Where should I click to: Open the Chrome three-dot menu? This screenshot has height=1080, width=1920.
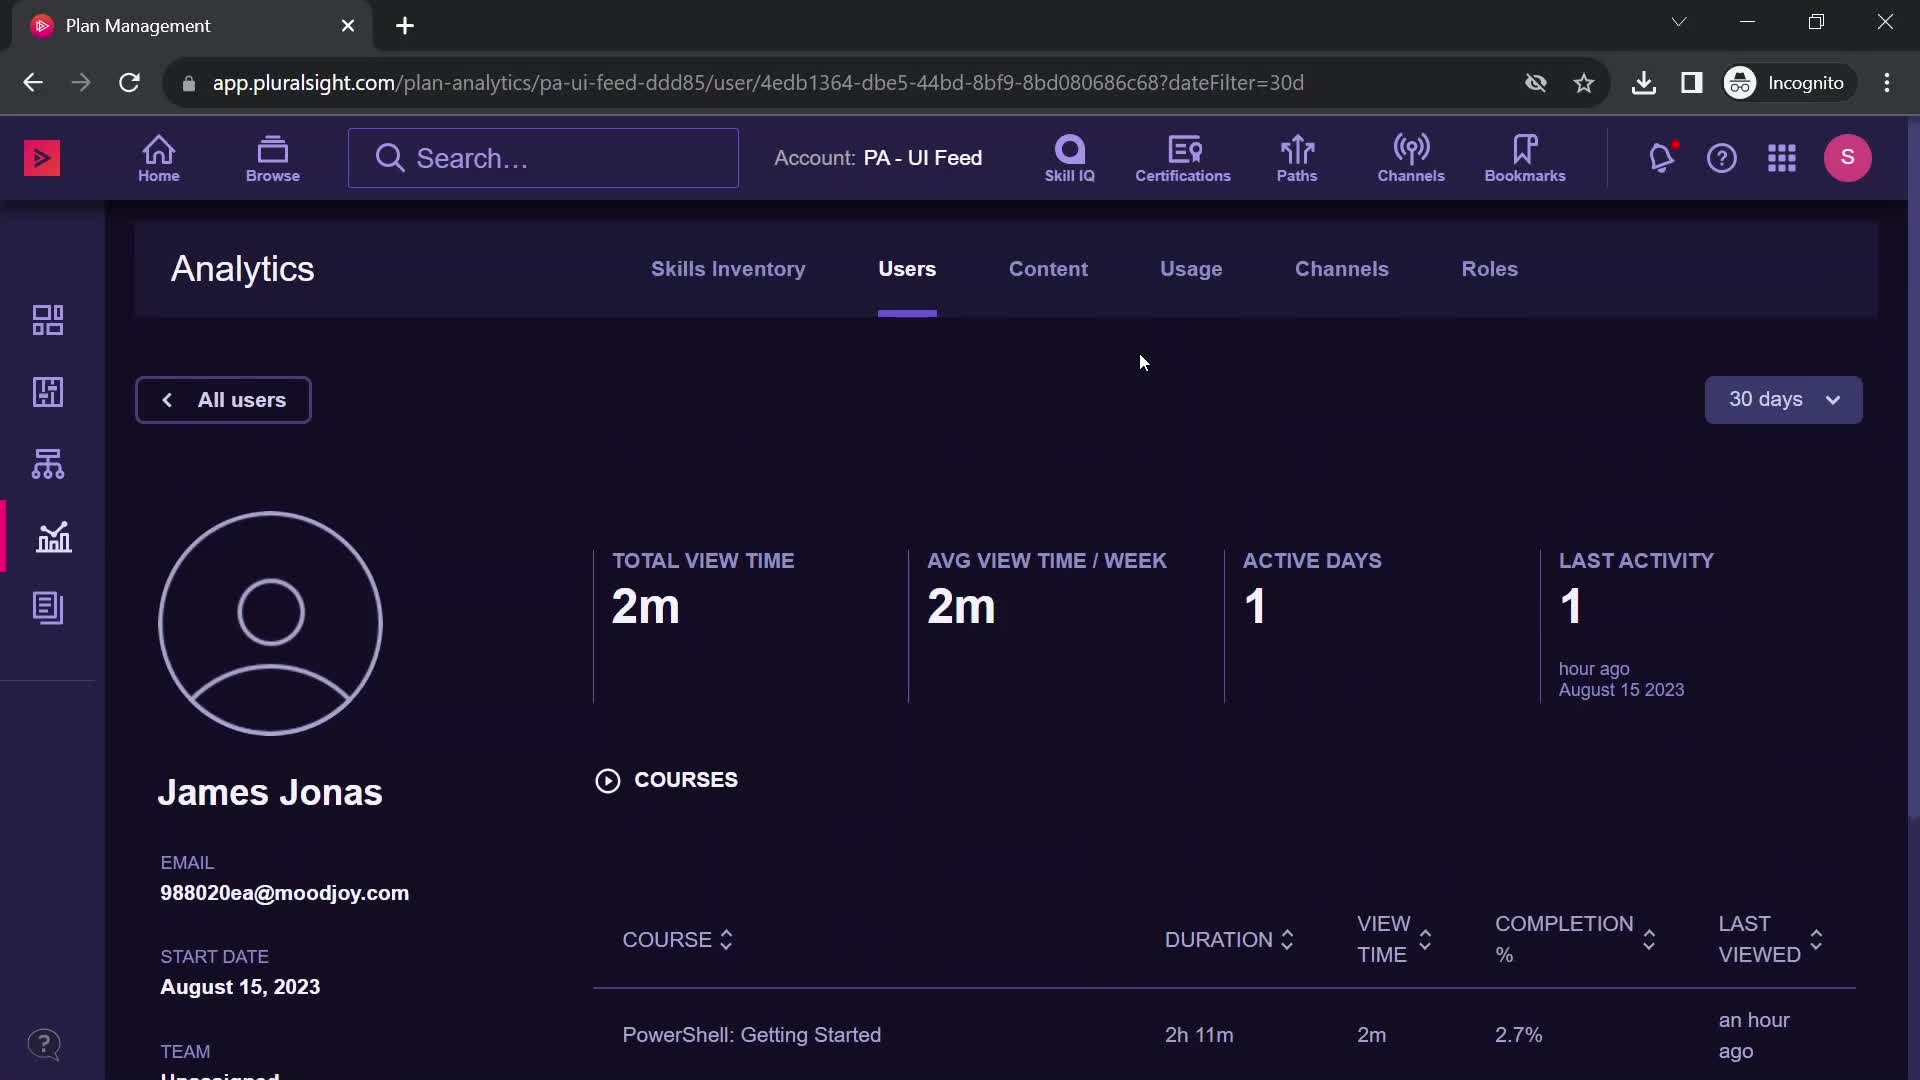coord(1887,83)
